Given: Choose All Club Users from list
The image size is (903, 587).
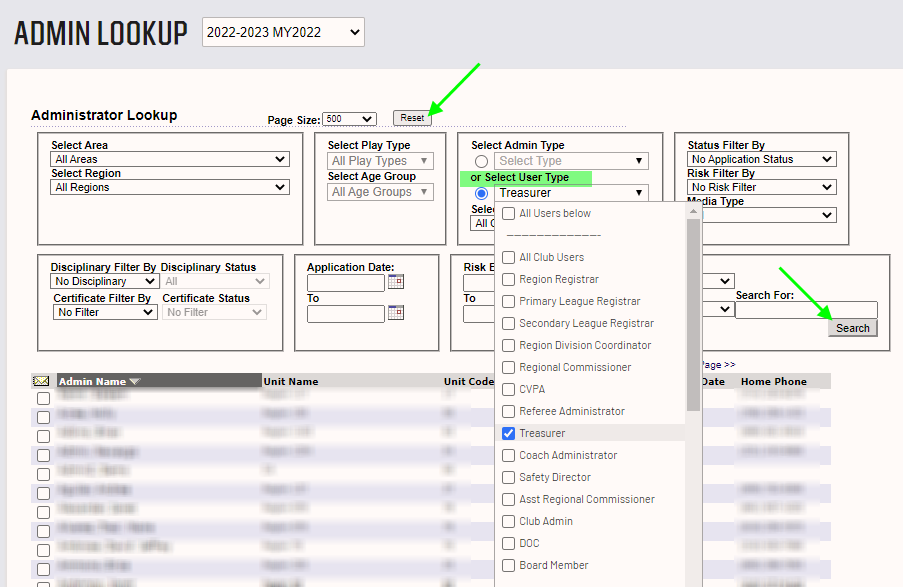Looking at the screenshot, I should click(509, 257).
